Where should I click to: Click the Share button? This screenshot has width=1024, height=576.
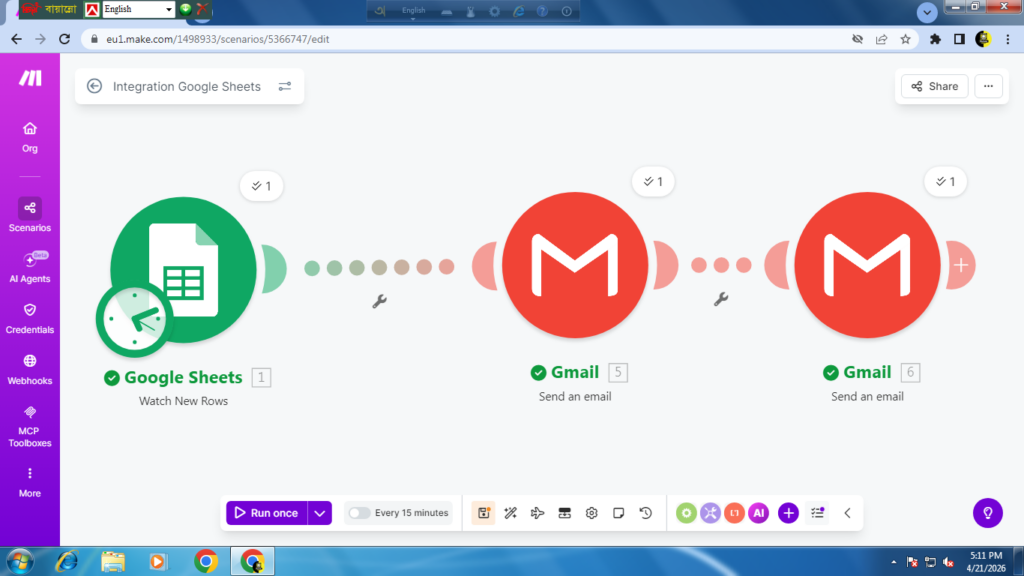pyautogui.click(x=935, y=86)
